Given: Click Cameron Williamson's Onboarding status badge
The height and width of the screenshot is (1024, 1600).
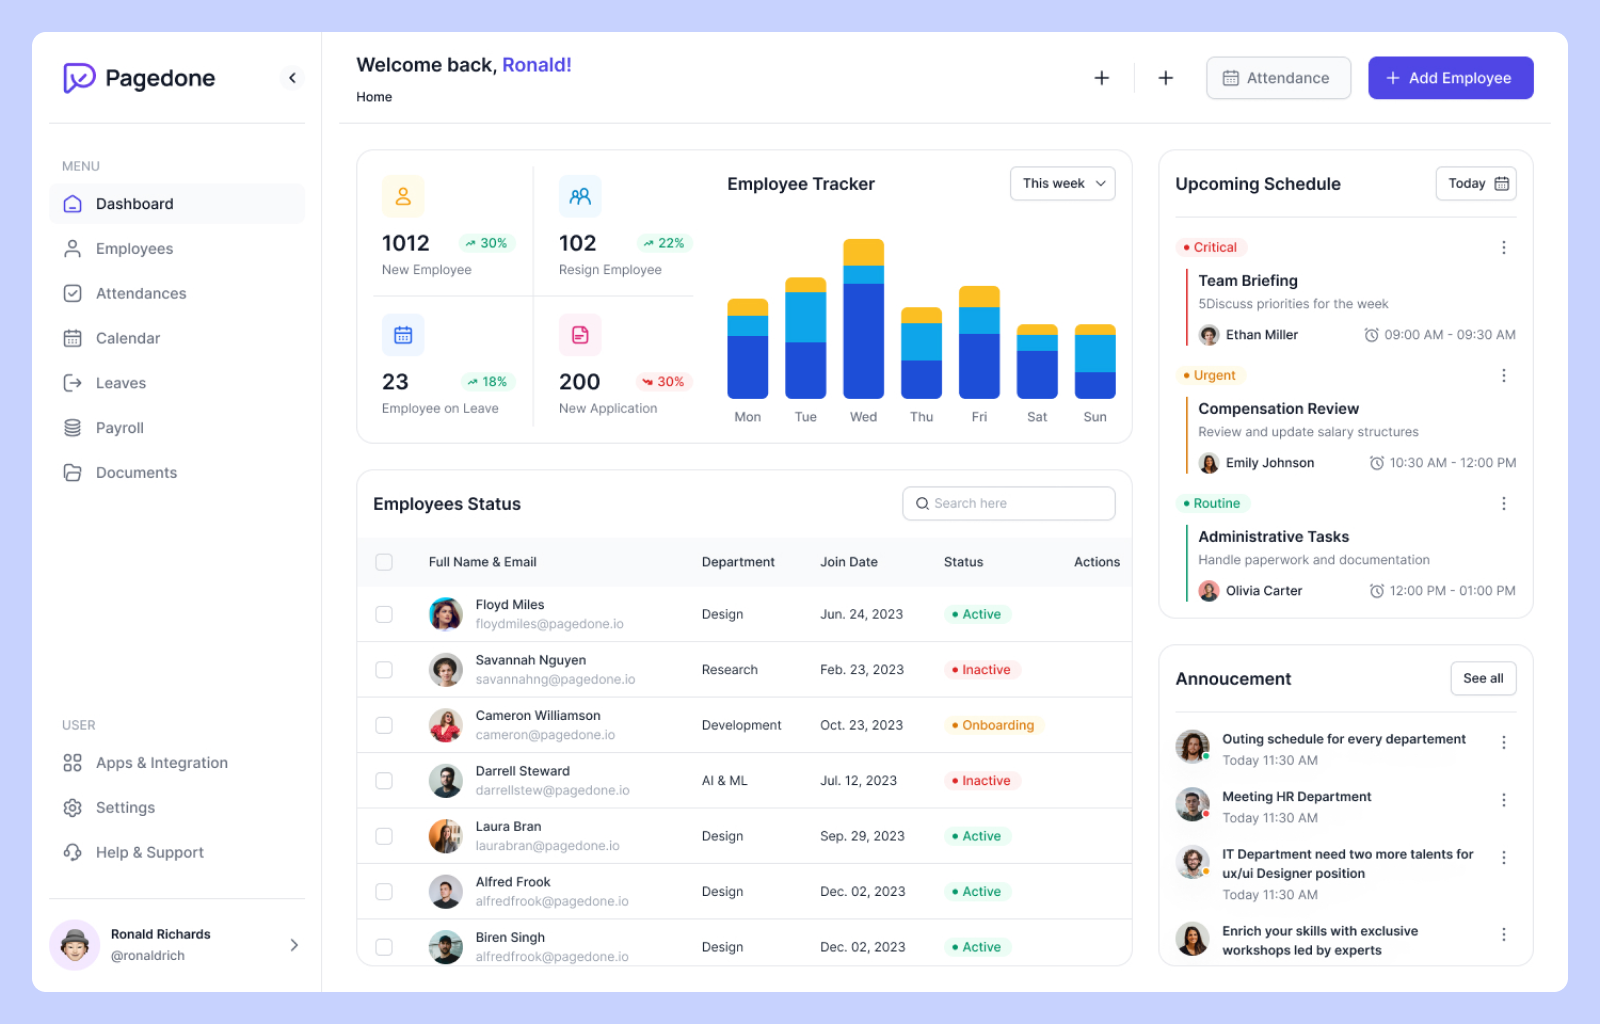Looking at the screenshot, I should pyautogui.click(x=993, y=725).
